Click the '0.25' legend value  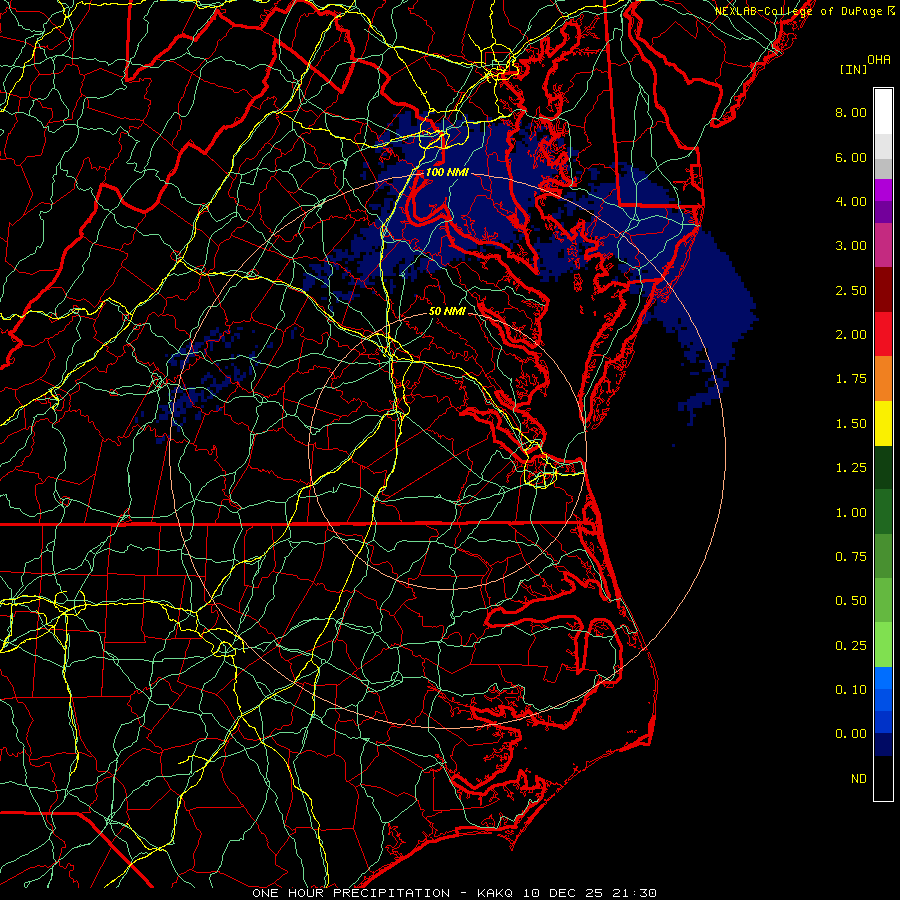[x=851, y=646]
